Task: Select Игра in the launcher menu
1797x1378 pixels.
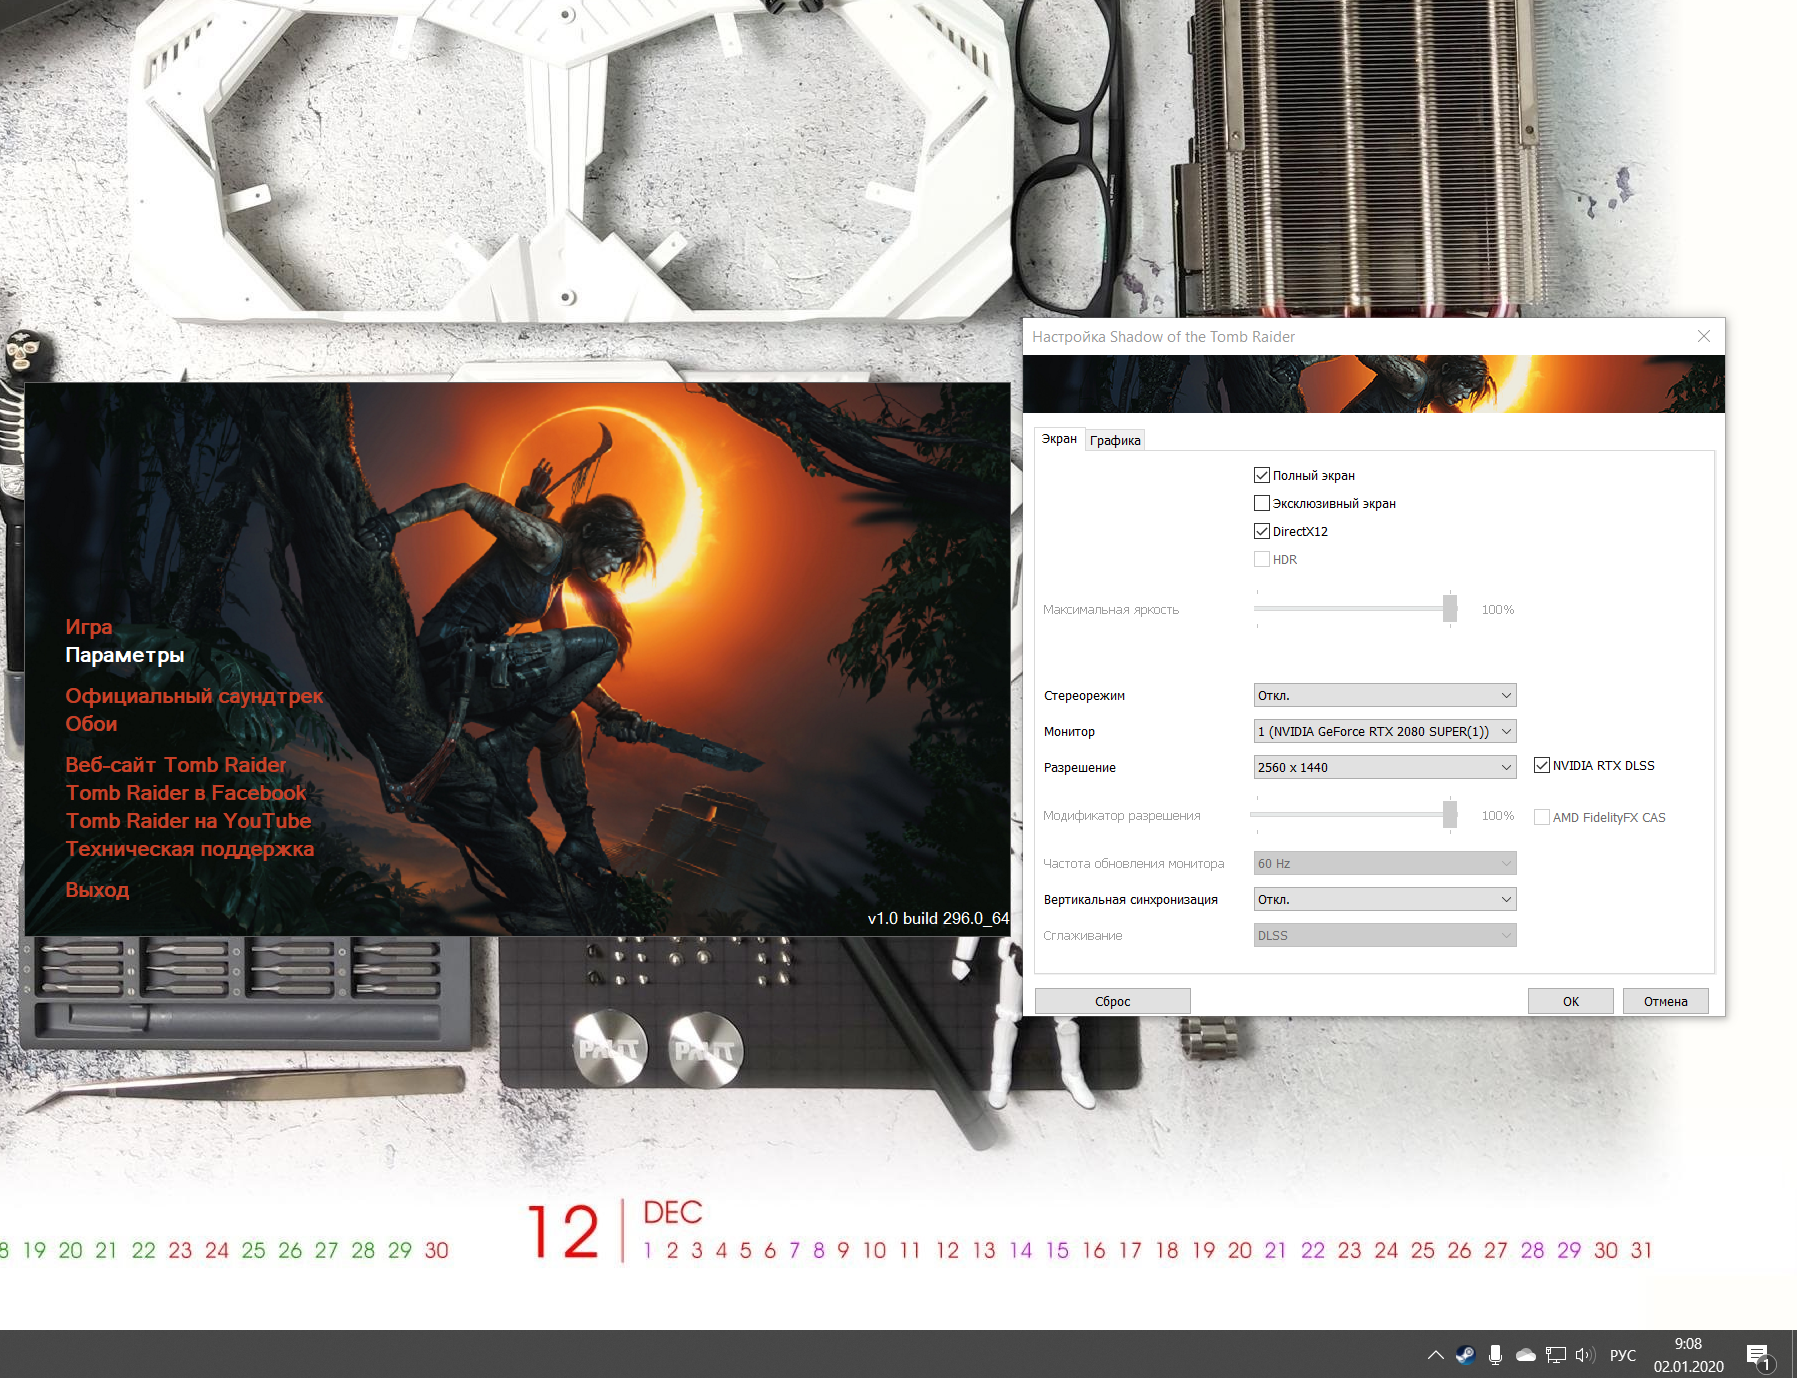Action: click(89, 627)
